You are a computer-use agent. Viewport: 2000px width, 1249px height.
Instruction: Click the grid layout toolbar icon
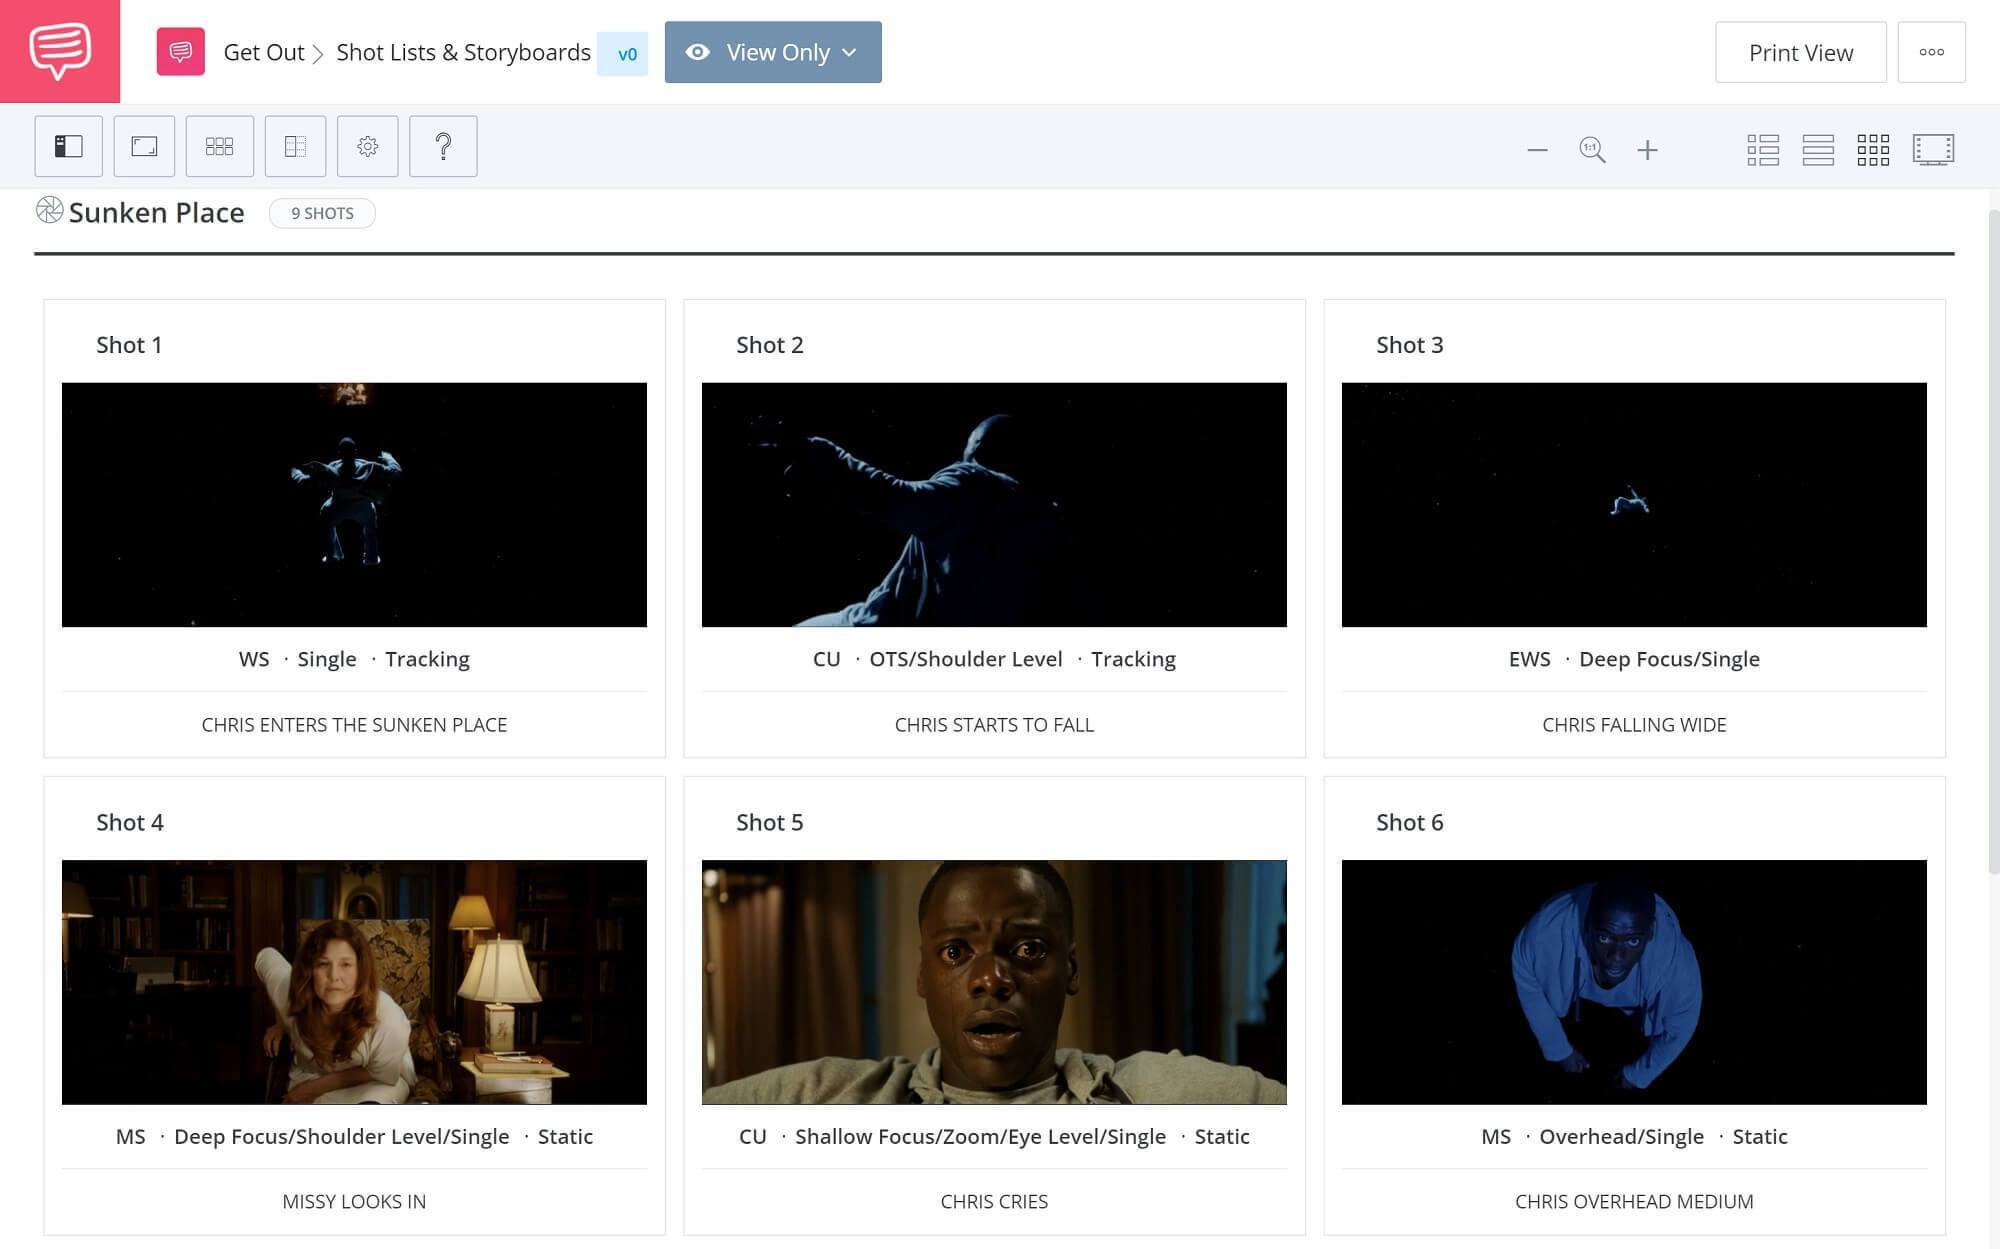[x=219, y=146]
